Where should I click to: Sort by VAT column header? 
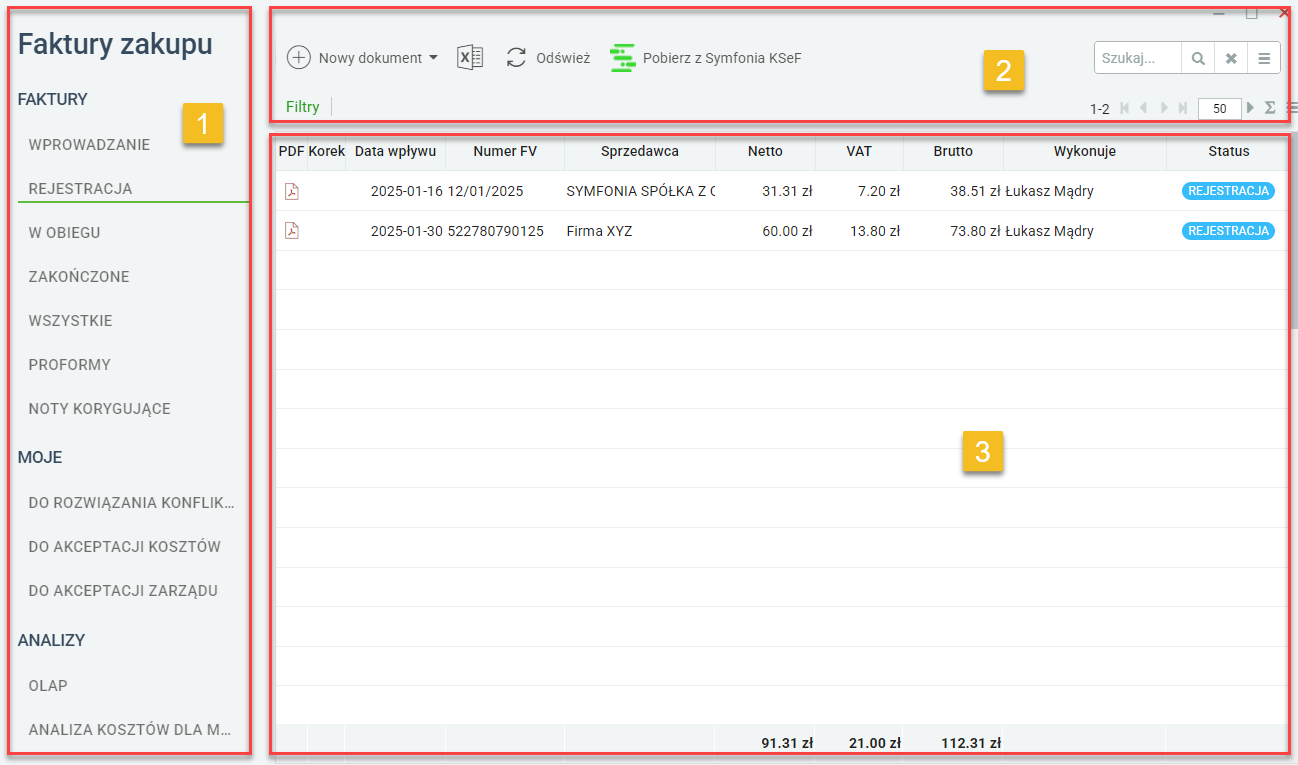[x=859, y=151]
